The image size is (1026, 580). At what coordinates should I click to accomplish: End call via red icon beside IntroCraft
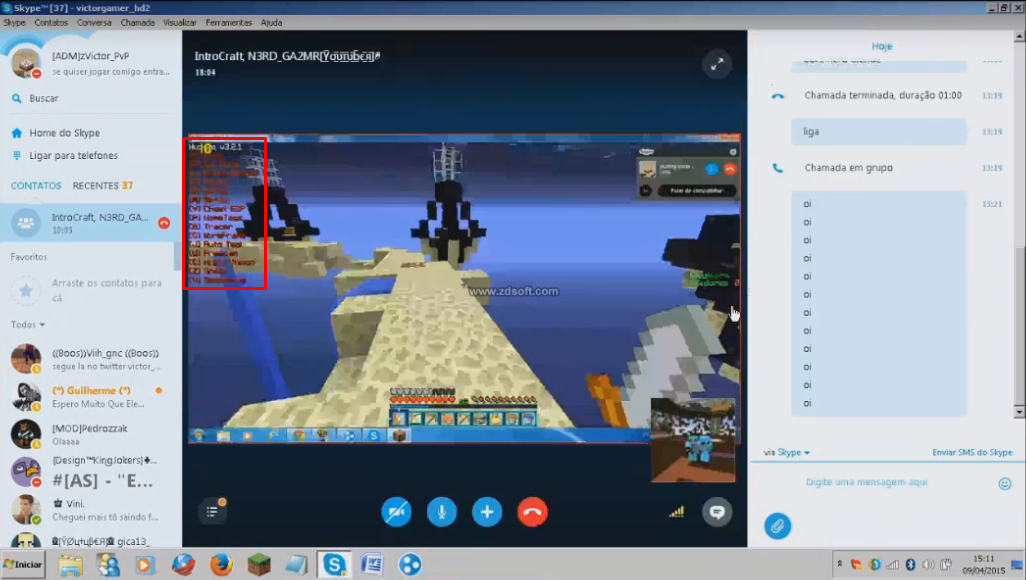pyautogui.click(x=164, y=223)
